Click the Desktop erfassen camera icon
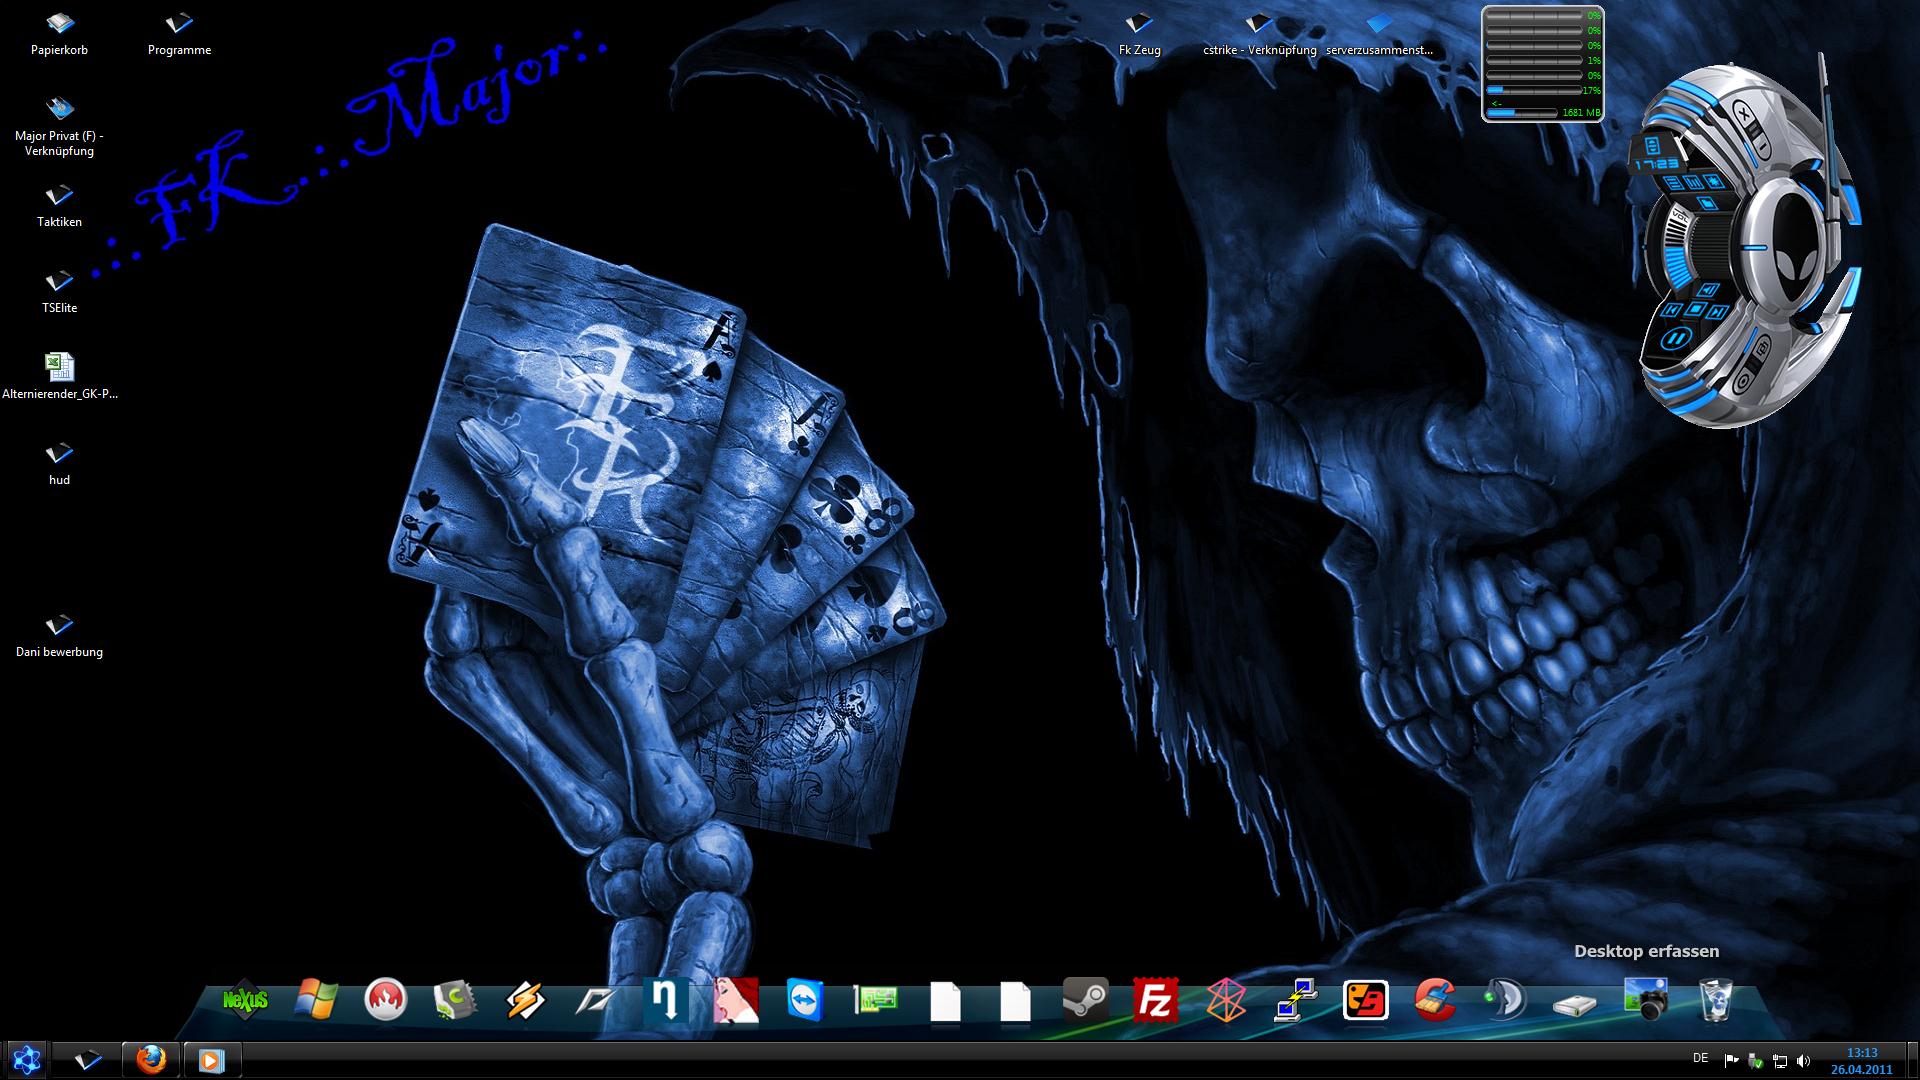 1645,1000
